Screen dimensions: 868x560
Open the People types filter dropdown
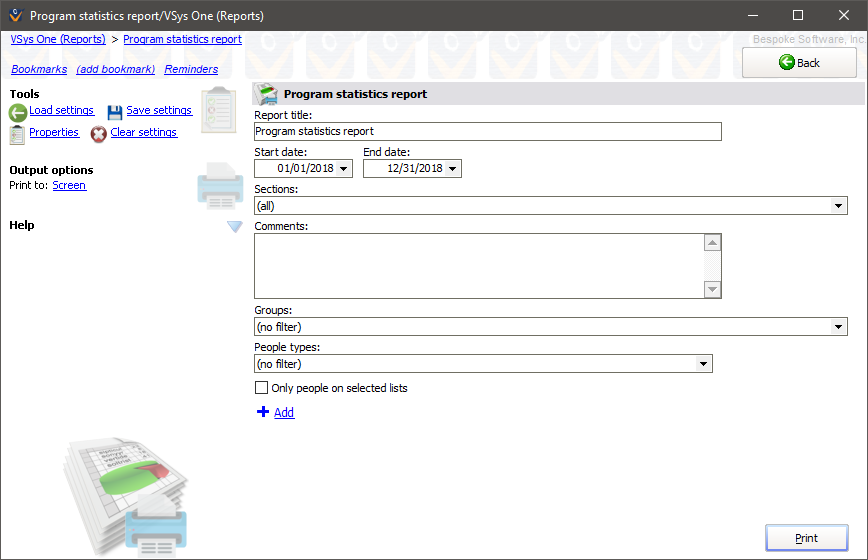point(704,364)
